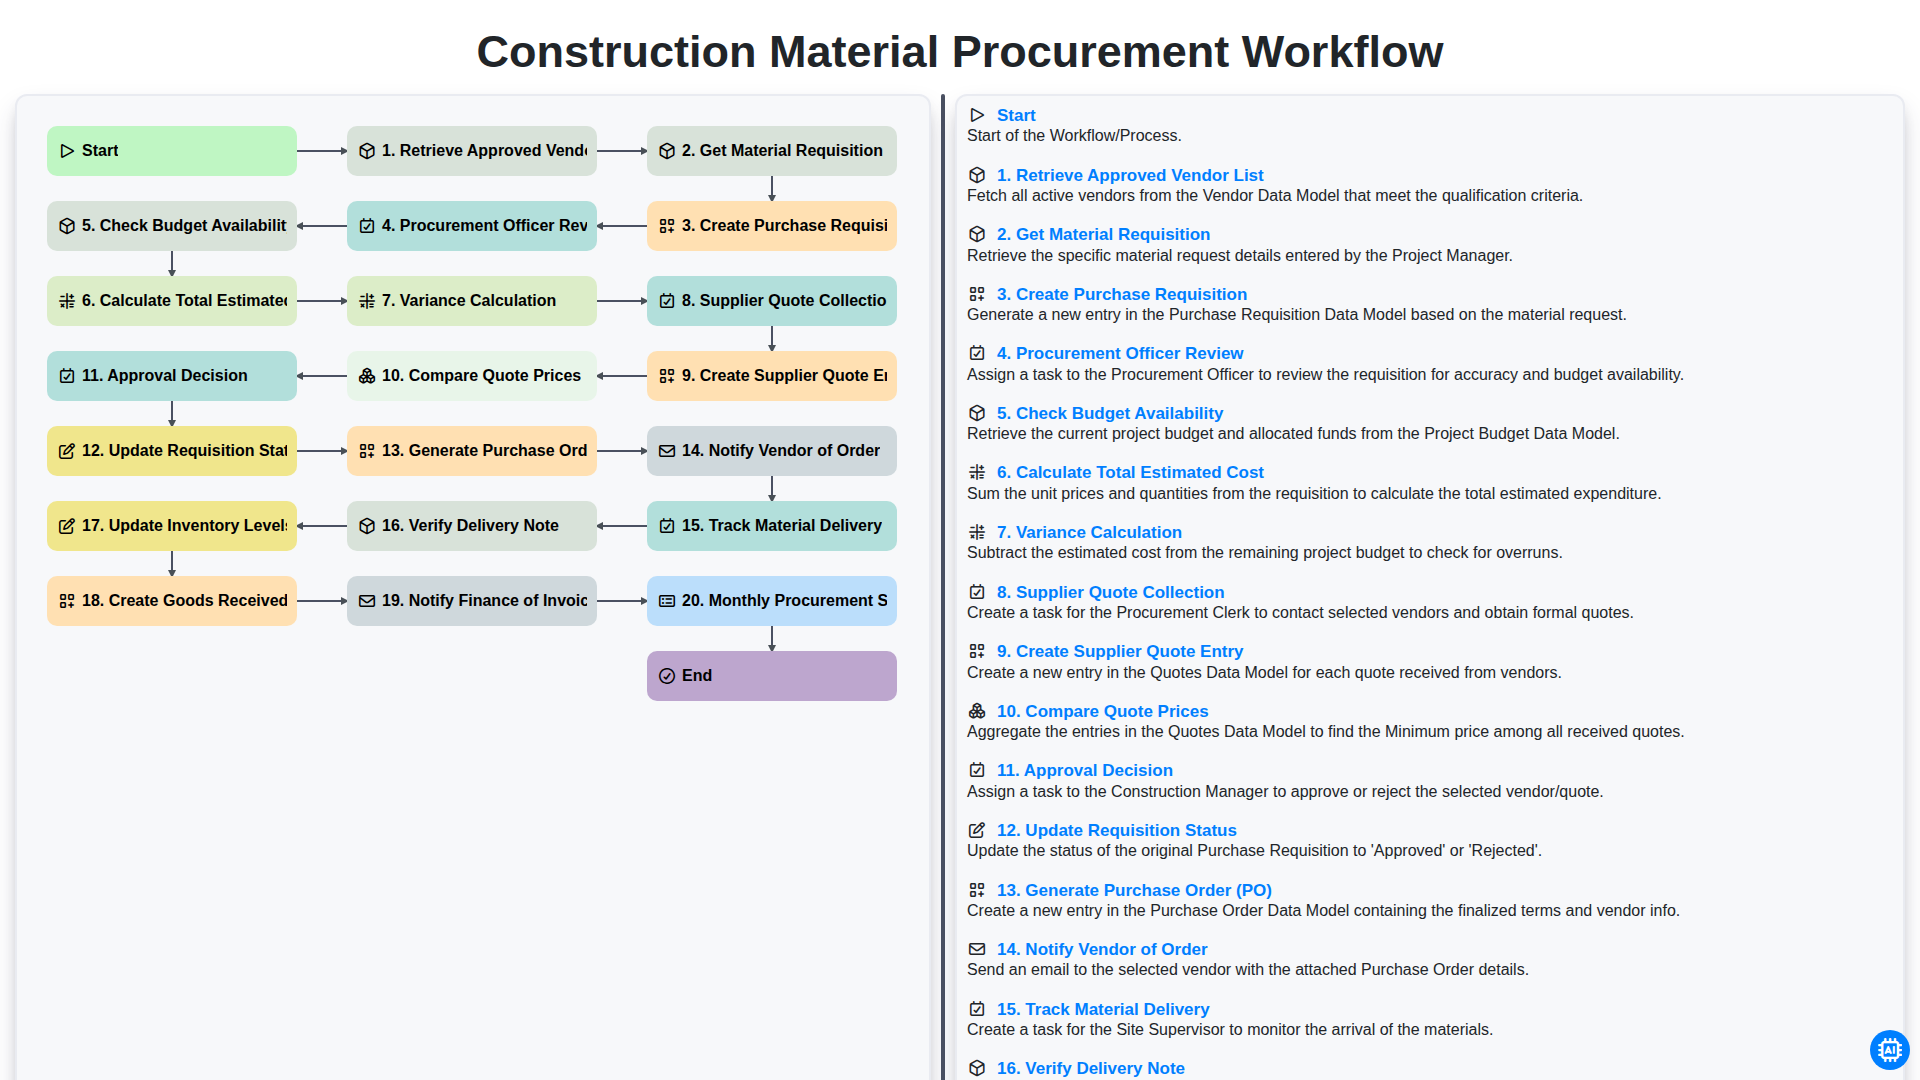Click cube icon beside Retrieve Approved Vendor List
This screenshot has width=1920, height=1080.
tap(977, 175)
